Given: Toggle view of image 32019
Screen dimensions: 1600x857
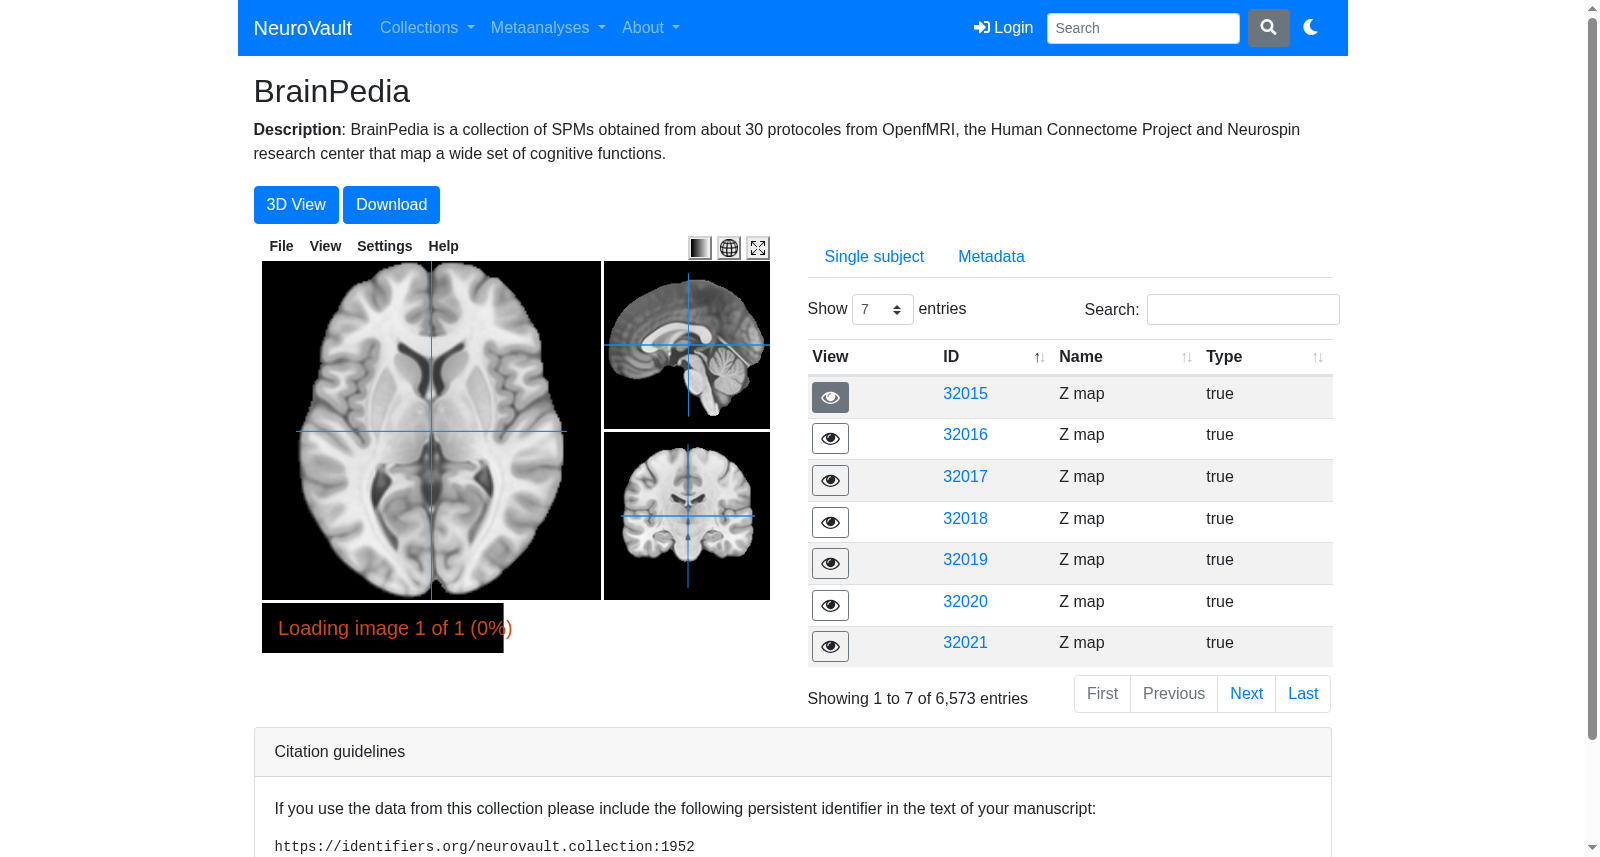Looking at the screenshot, I should coord(830,563).
